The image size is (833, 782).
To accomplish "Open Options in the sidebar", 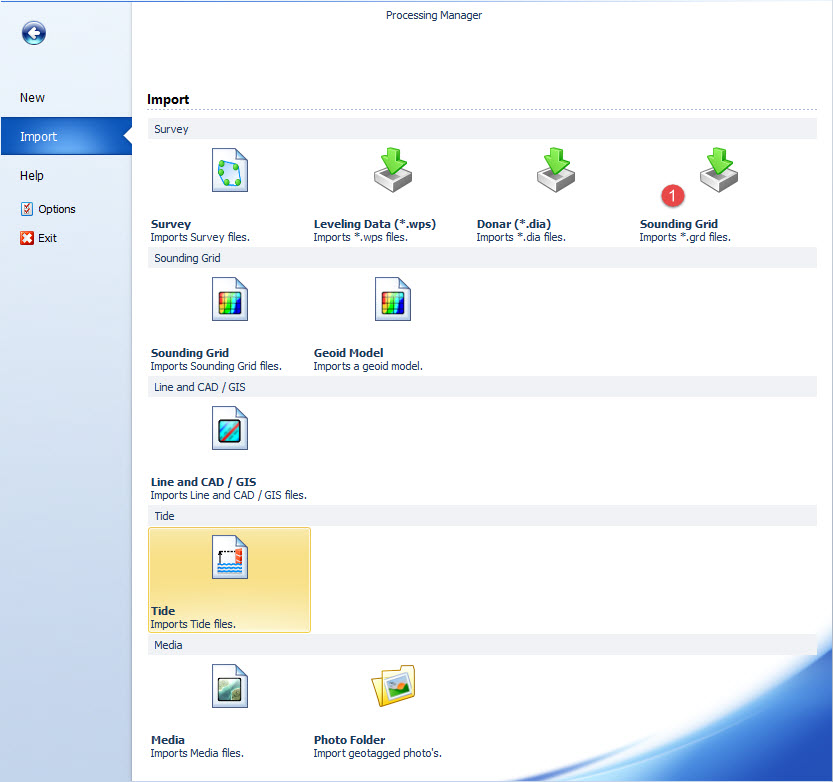I will point(56,209).
